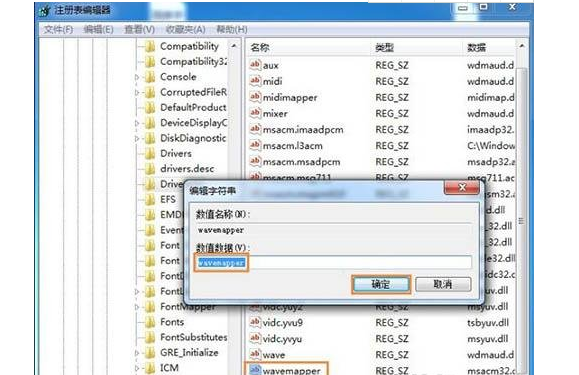Image resolution: width=579 pixels, height=375 pixels.
Task: Sort by the 名称 column header
Action: (308, 47)
